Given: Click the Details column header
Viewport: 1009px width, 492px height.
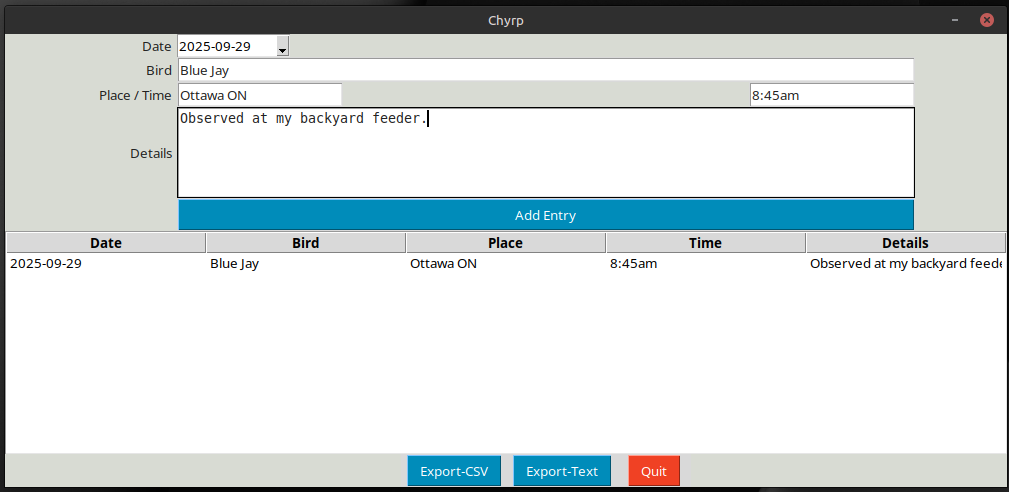Looking at the screenshot, I should coord(905,243).
